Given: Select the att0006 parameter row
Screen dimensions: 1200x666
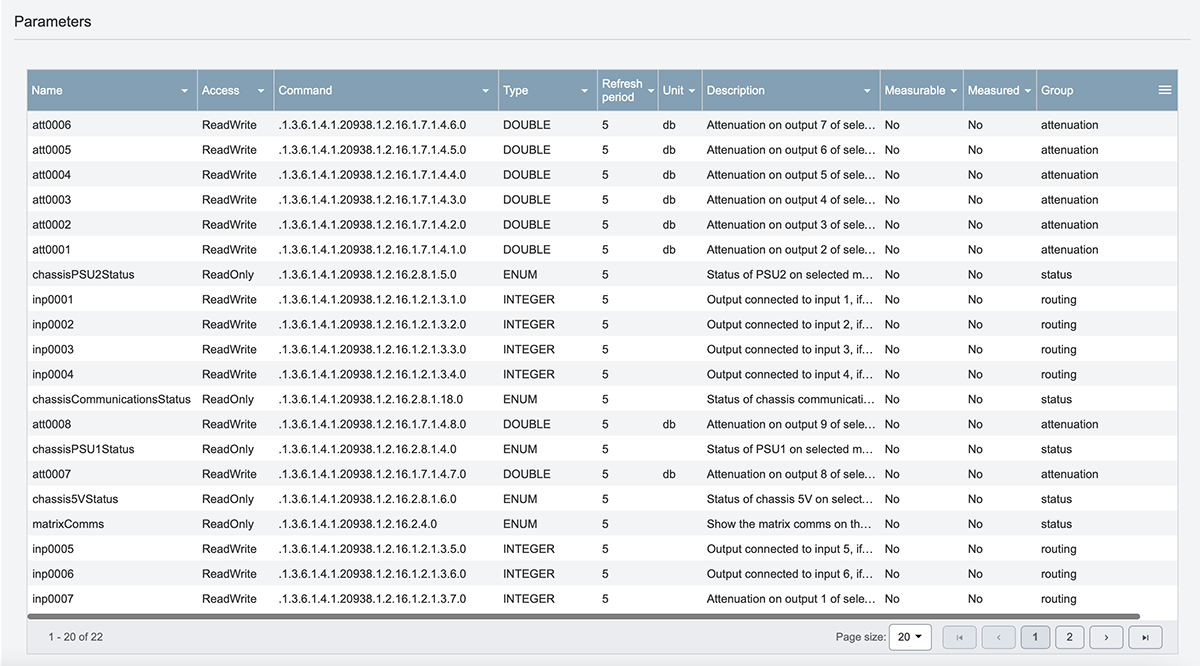Looking at the screenshot, I should tap(52, 125).
